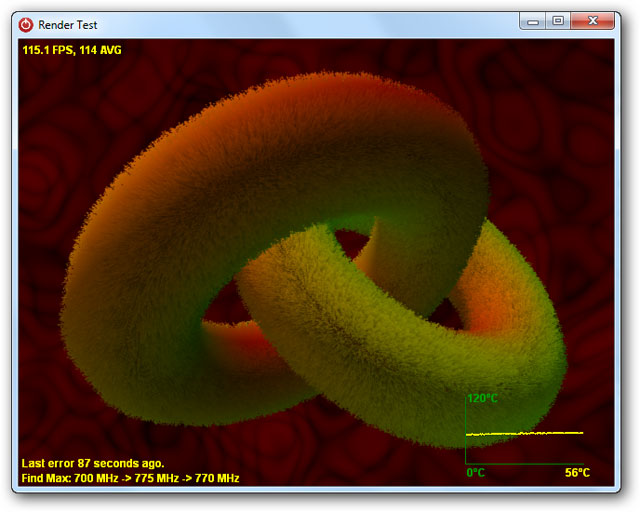Minimize the Render Test window
Viewport: 640px width, 512px height.
point(533,21)
